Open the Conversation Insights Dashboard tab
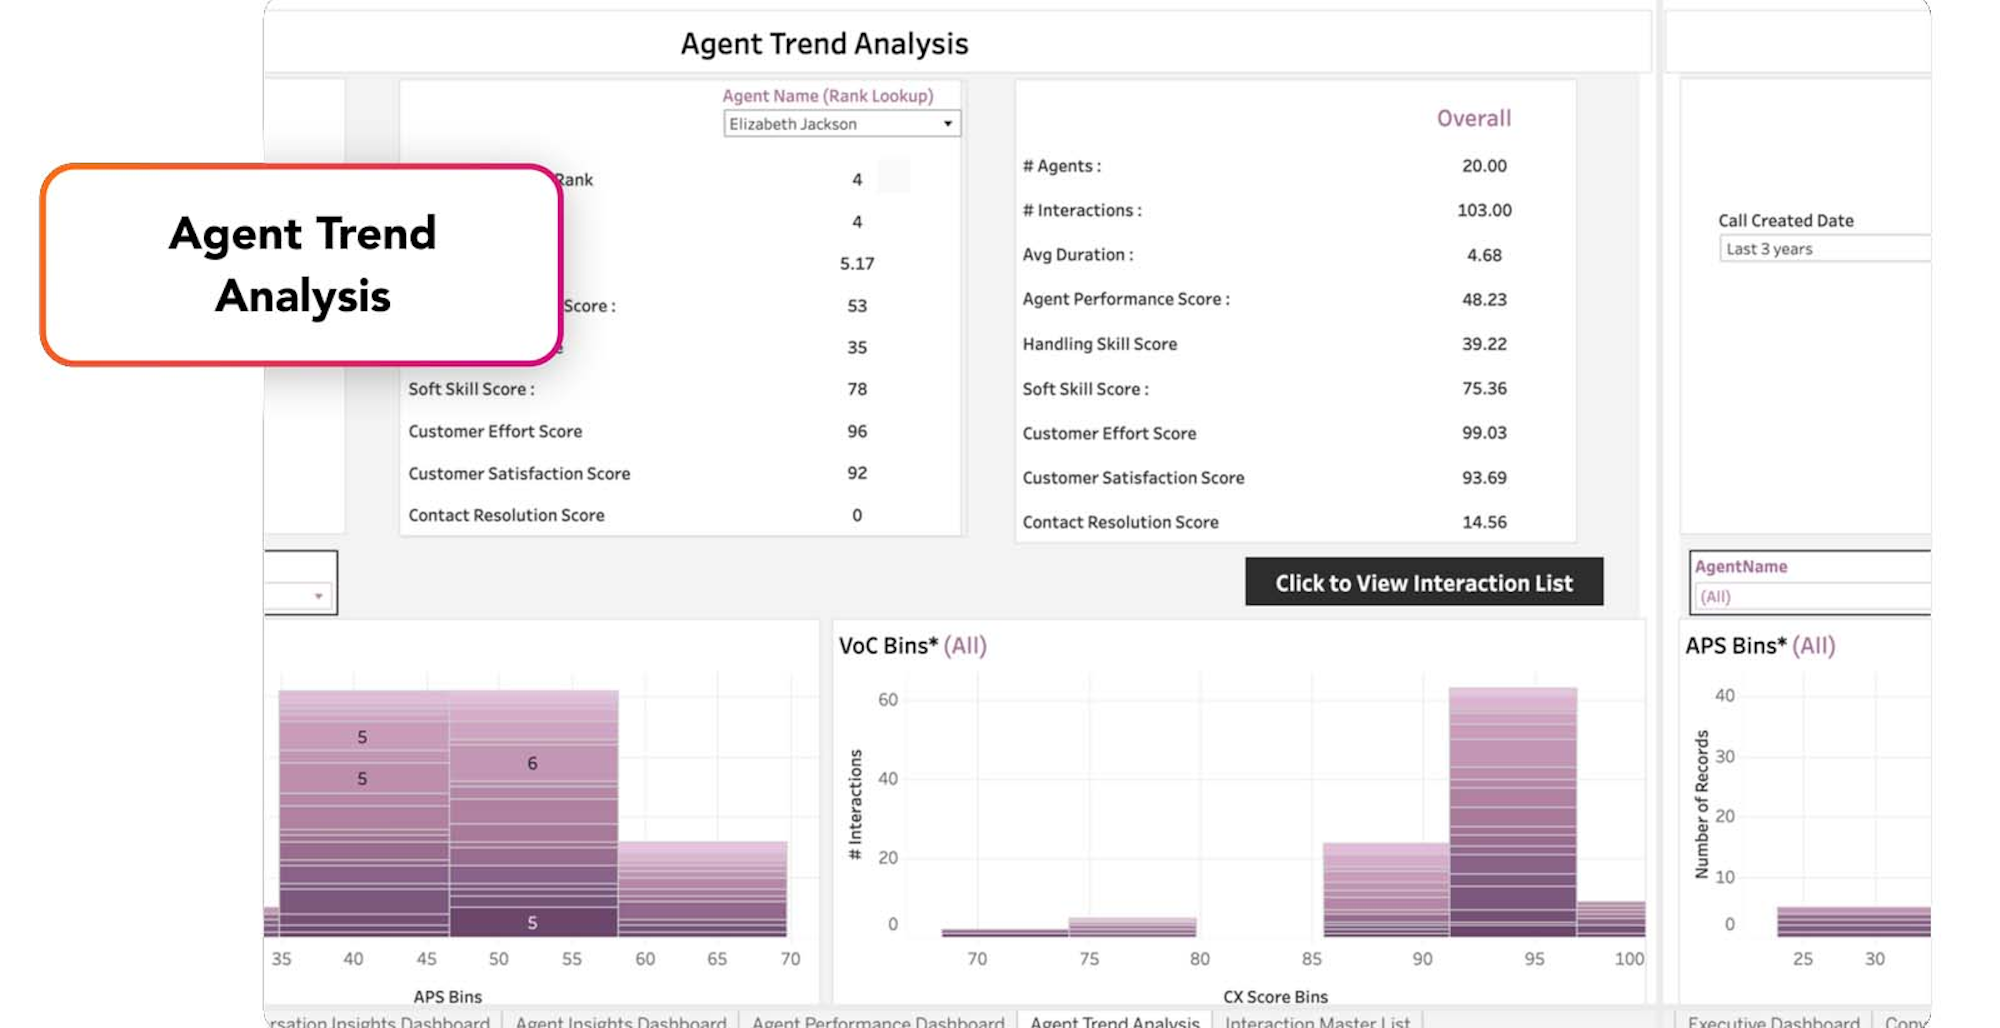The width and height of the screenshot is (2000, 1028). point(380,1021)
